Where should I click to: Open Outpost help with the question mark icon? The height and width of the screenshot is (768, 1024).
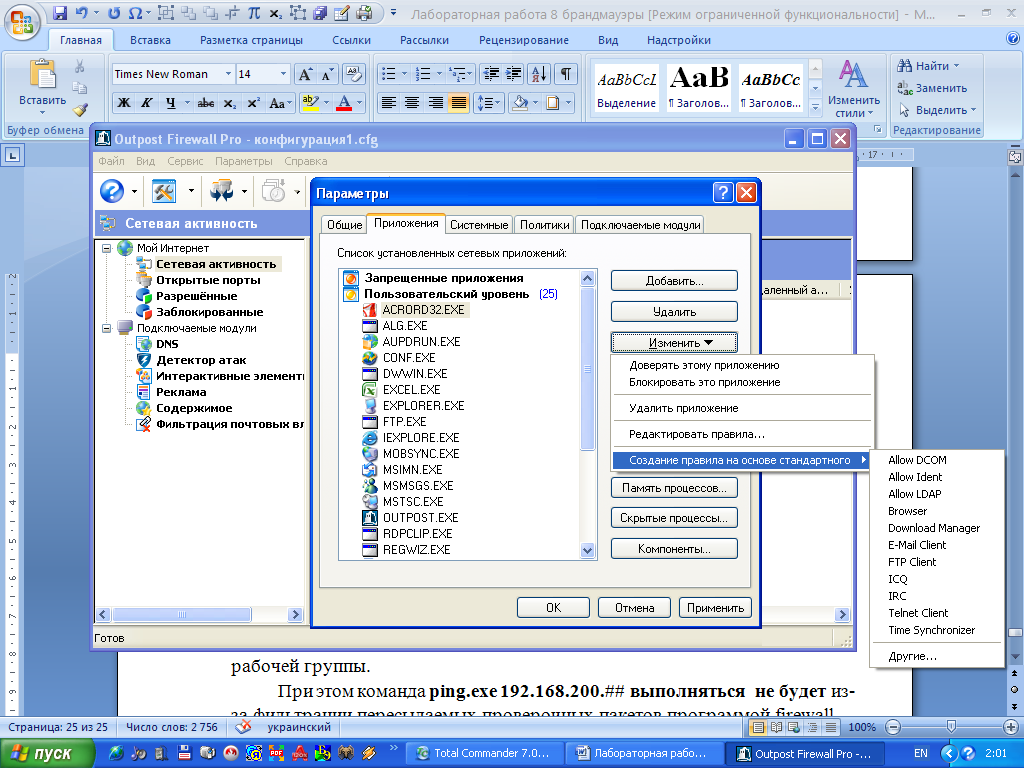[112, 191]
